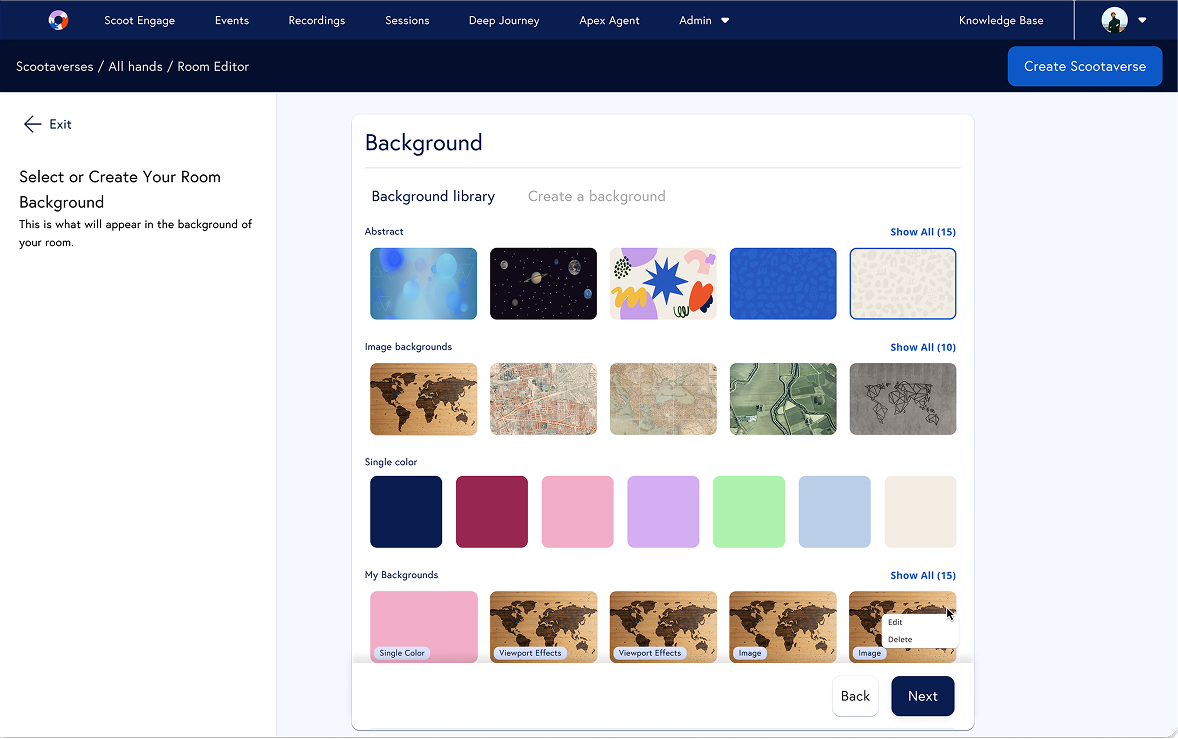Open the user profile avatar
This screenshot has width=1178, height=739.
coord(1114,20)
